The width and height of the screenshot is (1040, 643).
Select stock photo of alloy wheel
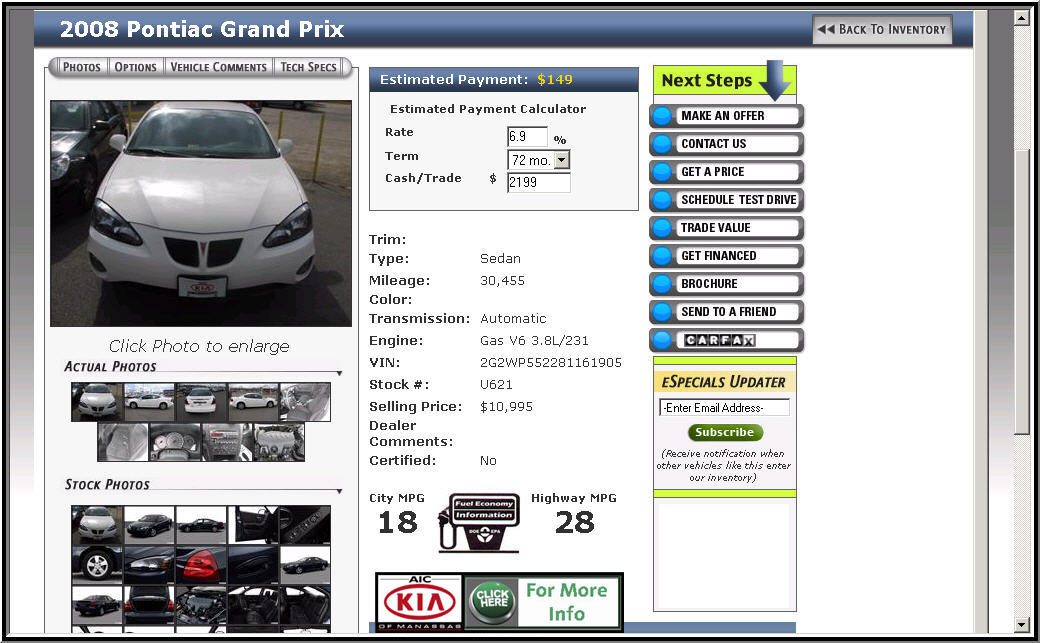coord(97,565)
